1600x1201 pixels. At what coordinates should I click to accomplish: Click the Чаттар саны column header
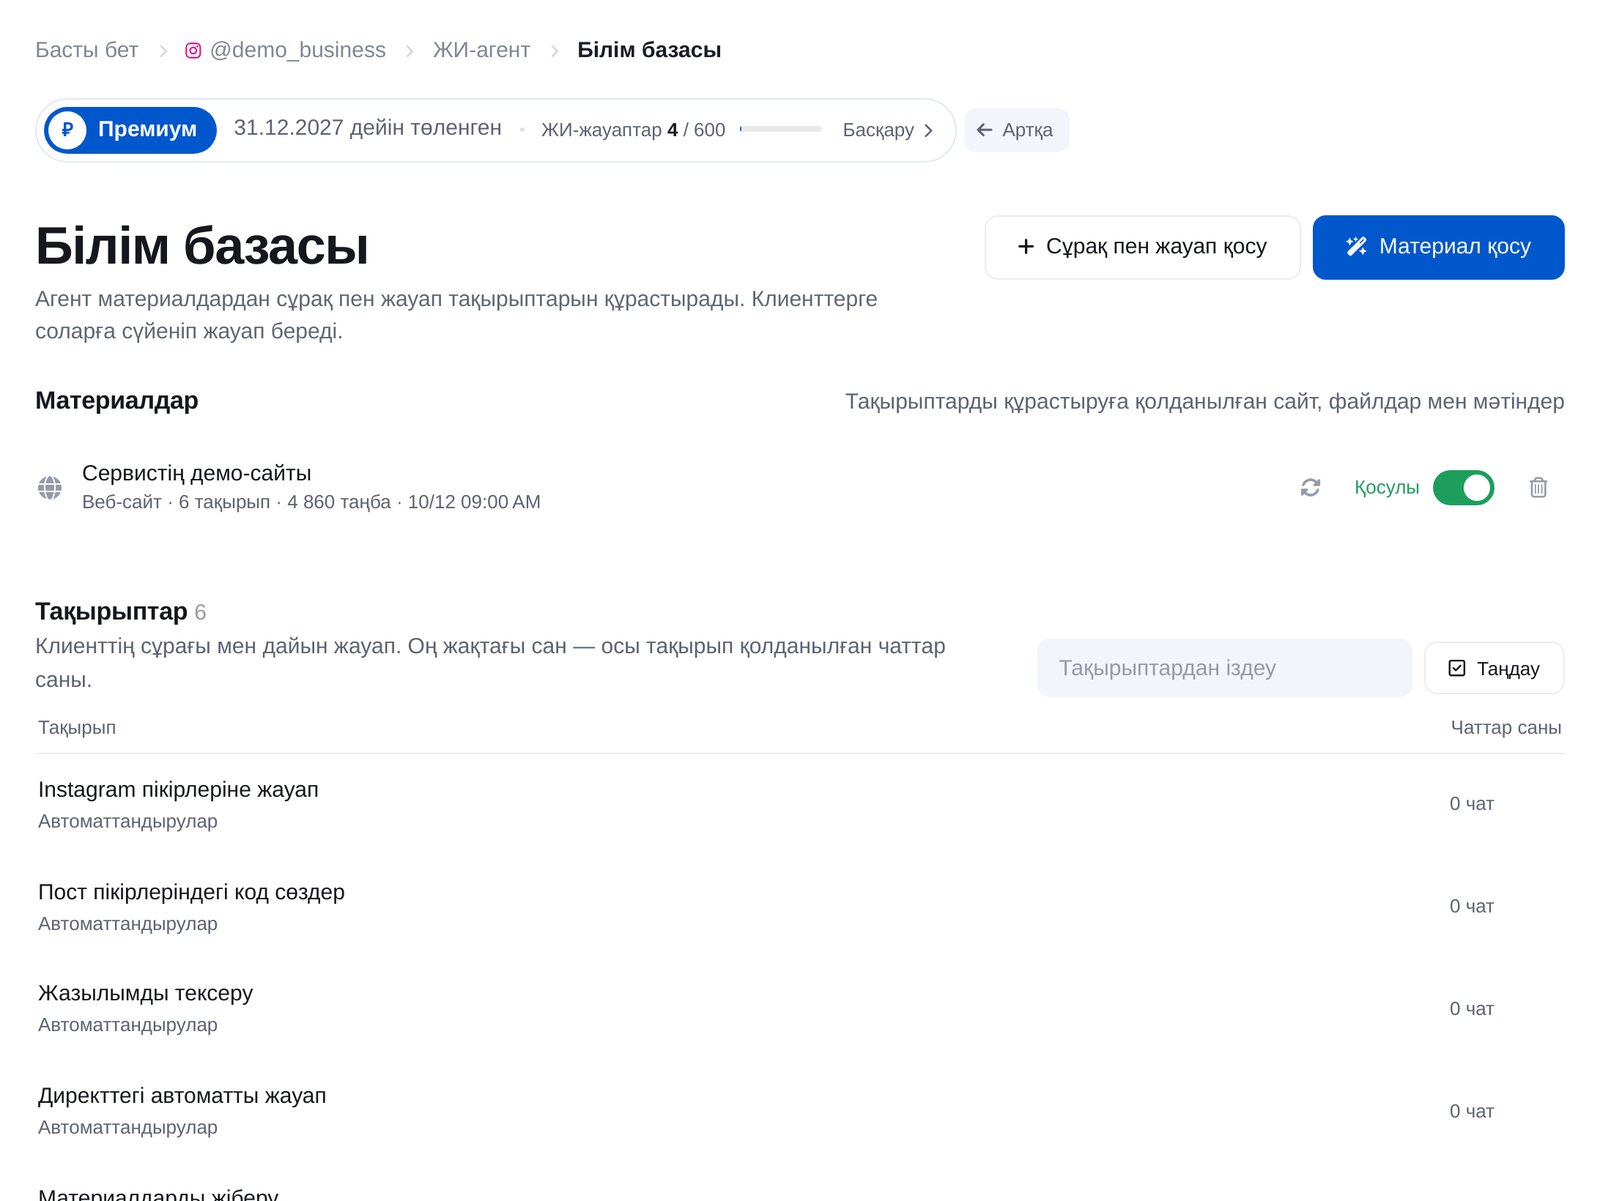(x=1506, y=728)
